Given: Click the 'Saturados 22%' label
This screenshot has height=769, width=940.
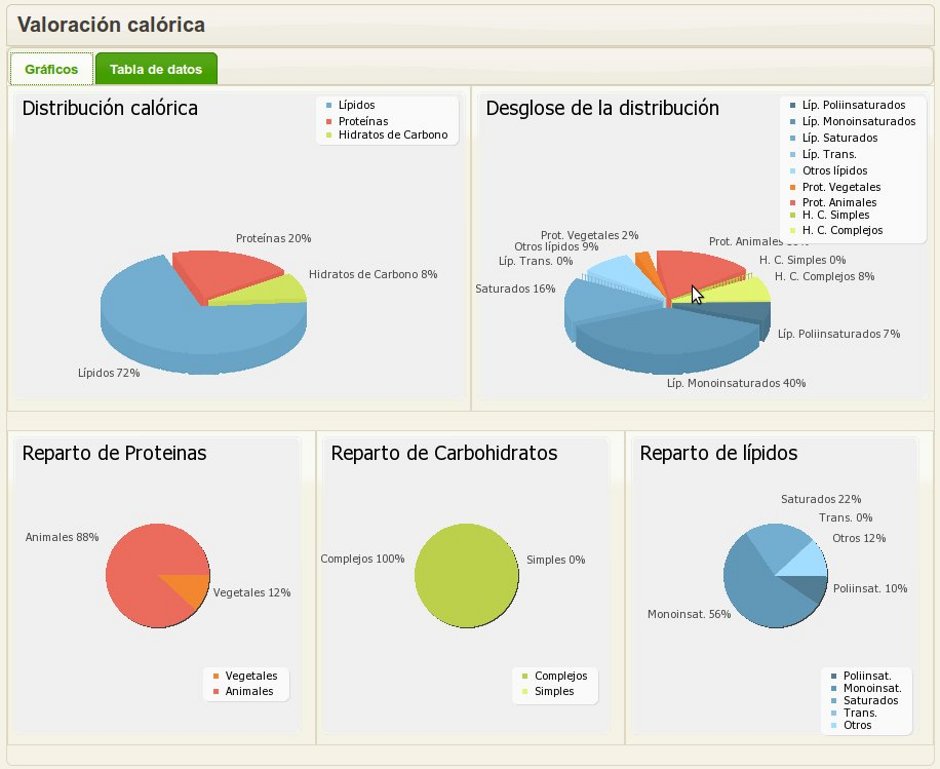Looking at the screenshot, I should click(x=821, y=499).
